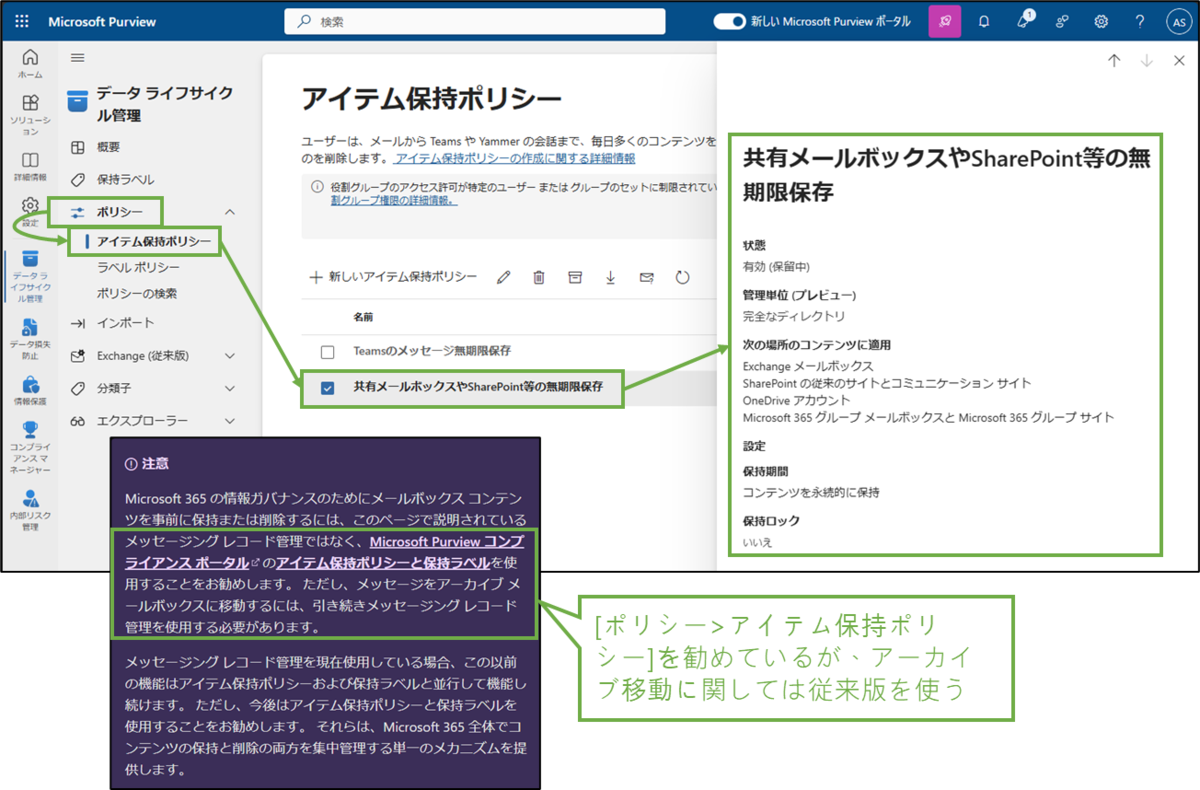Click the envelope mail icon in toolbar
1200x790 pixels.
click(647, 277)
